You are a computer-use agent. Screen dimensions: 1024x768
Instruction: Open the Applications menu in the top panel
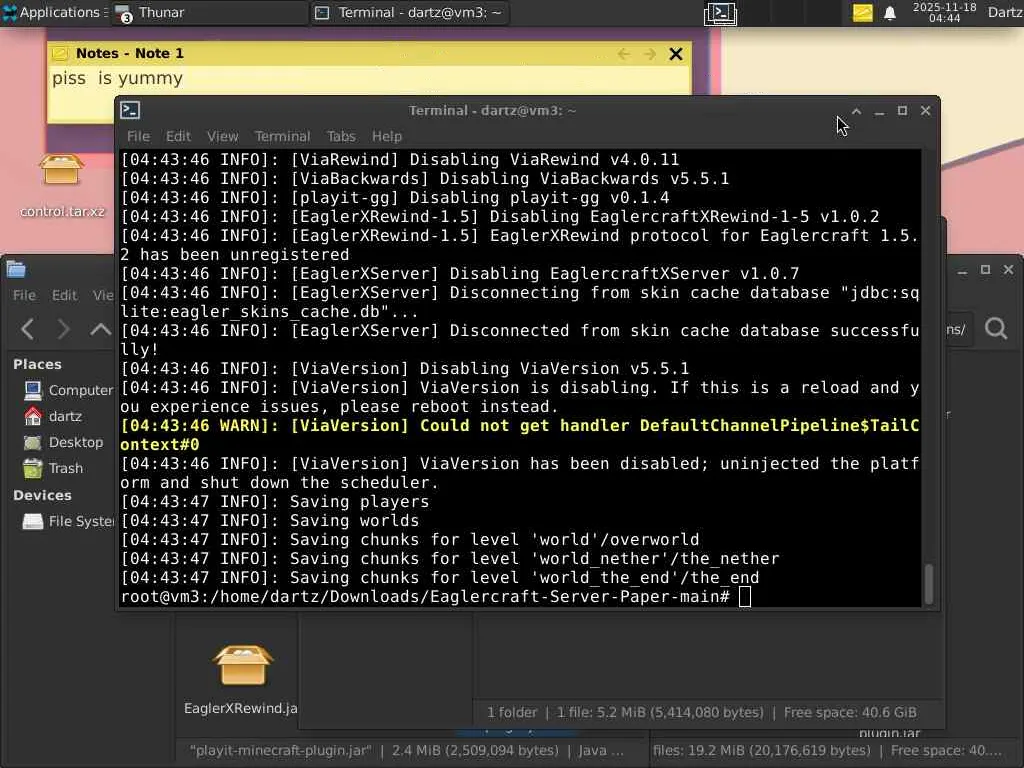[x=55, y=12]
